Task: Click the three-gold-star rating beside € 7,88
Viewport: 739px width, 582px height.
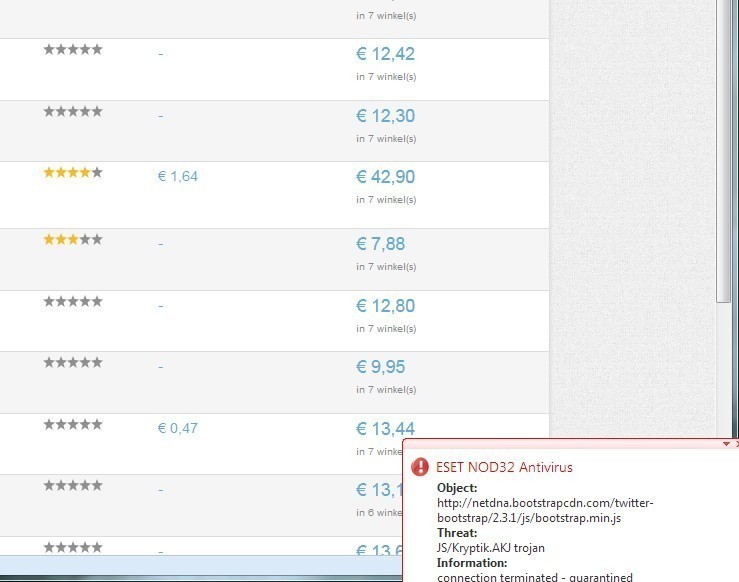Action: 73,240
